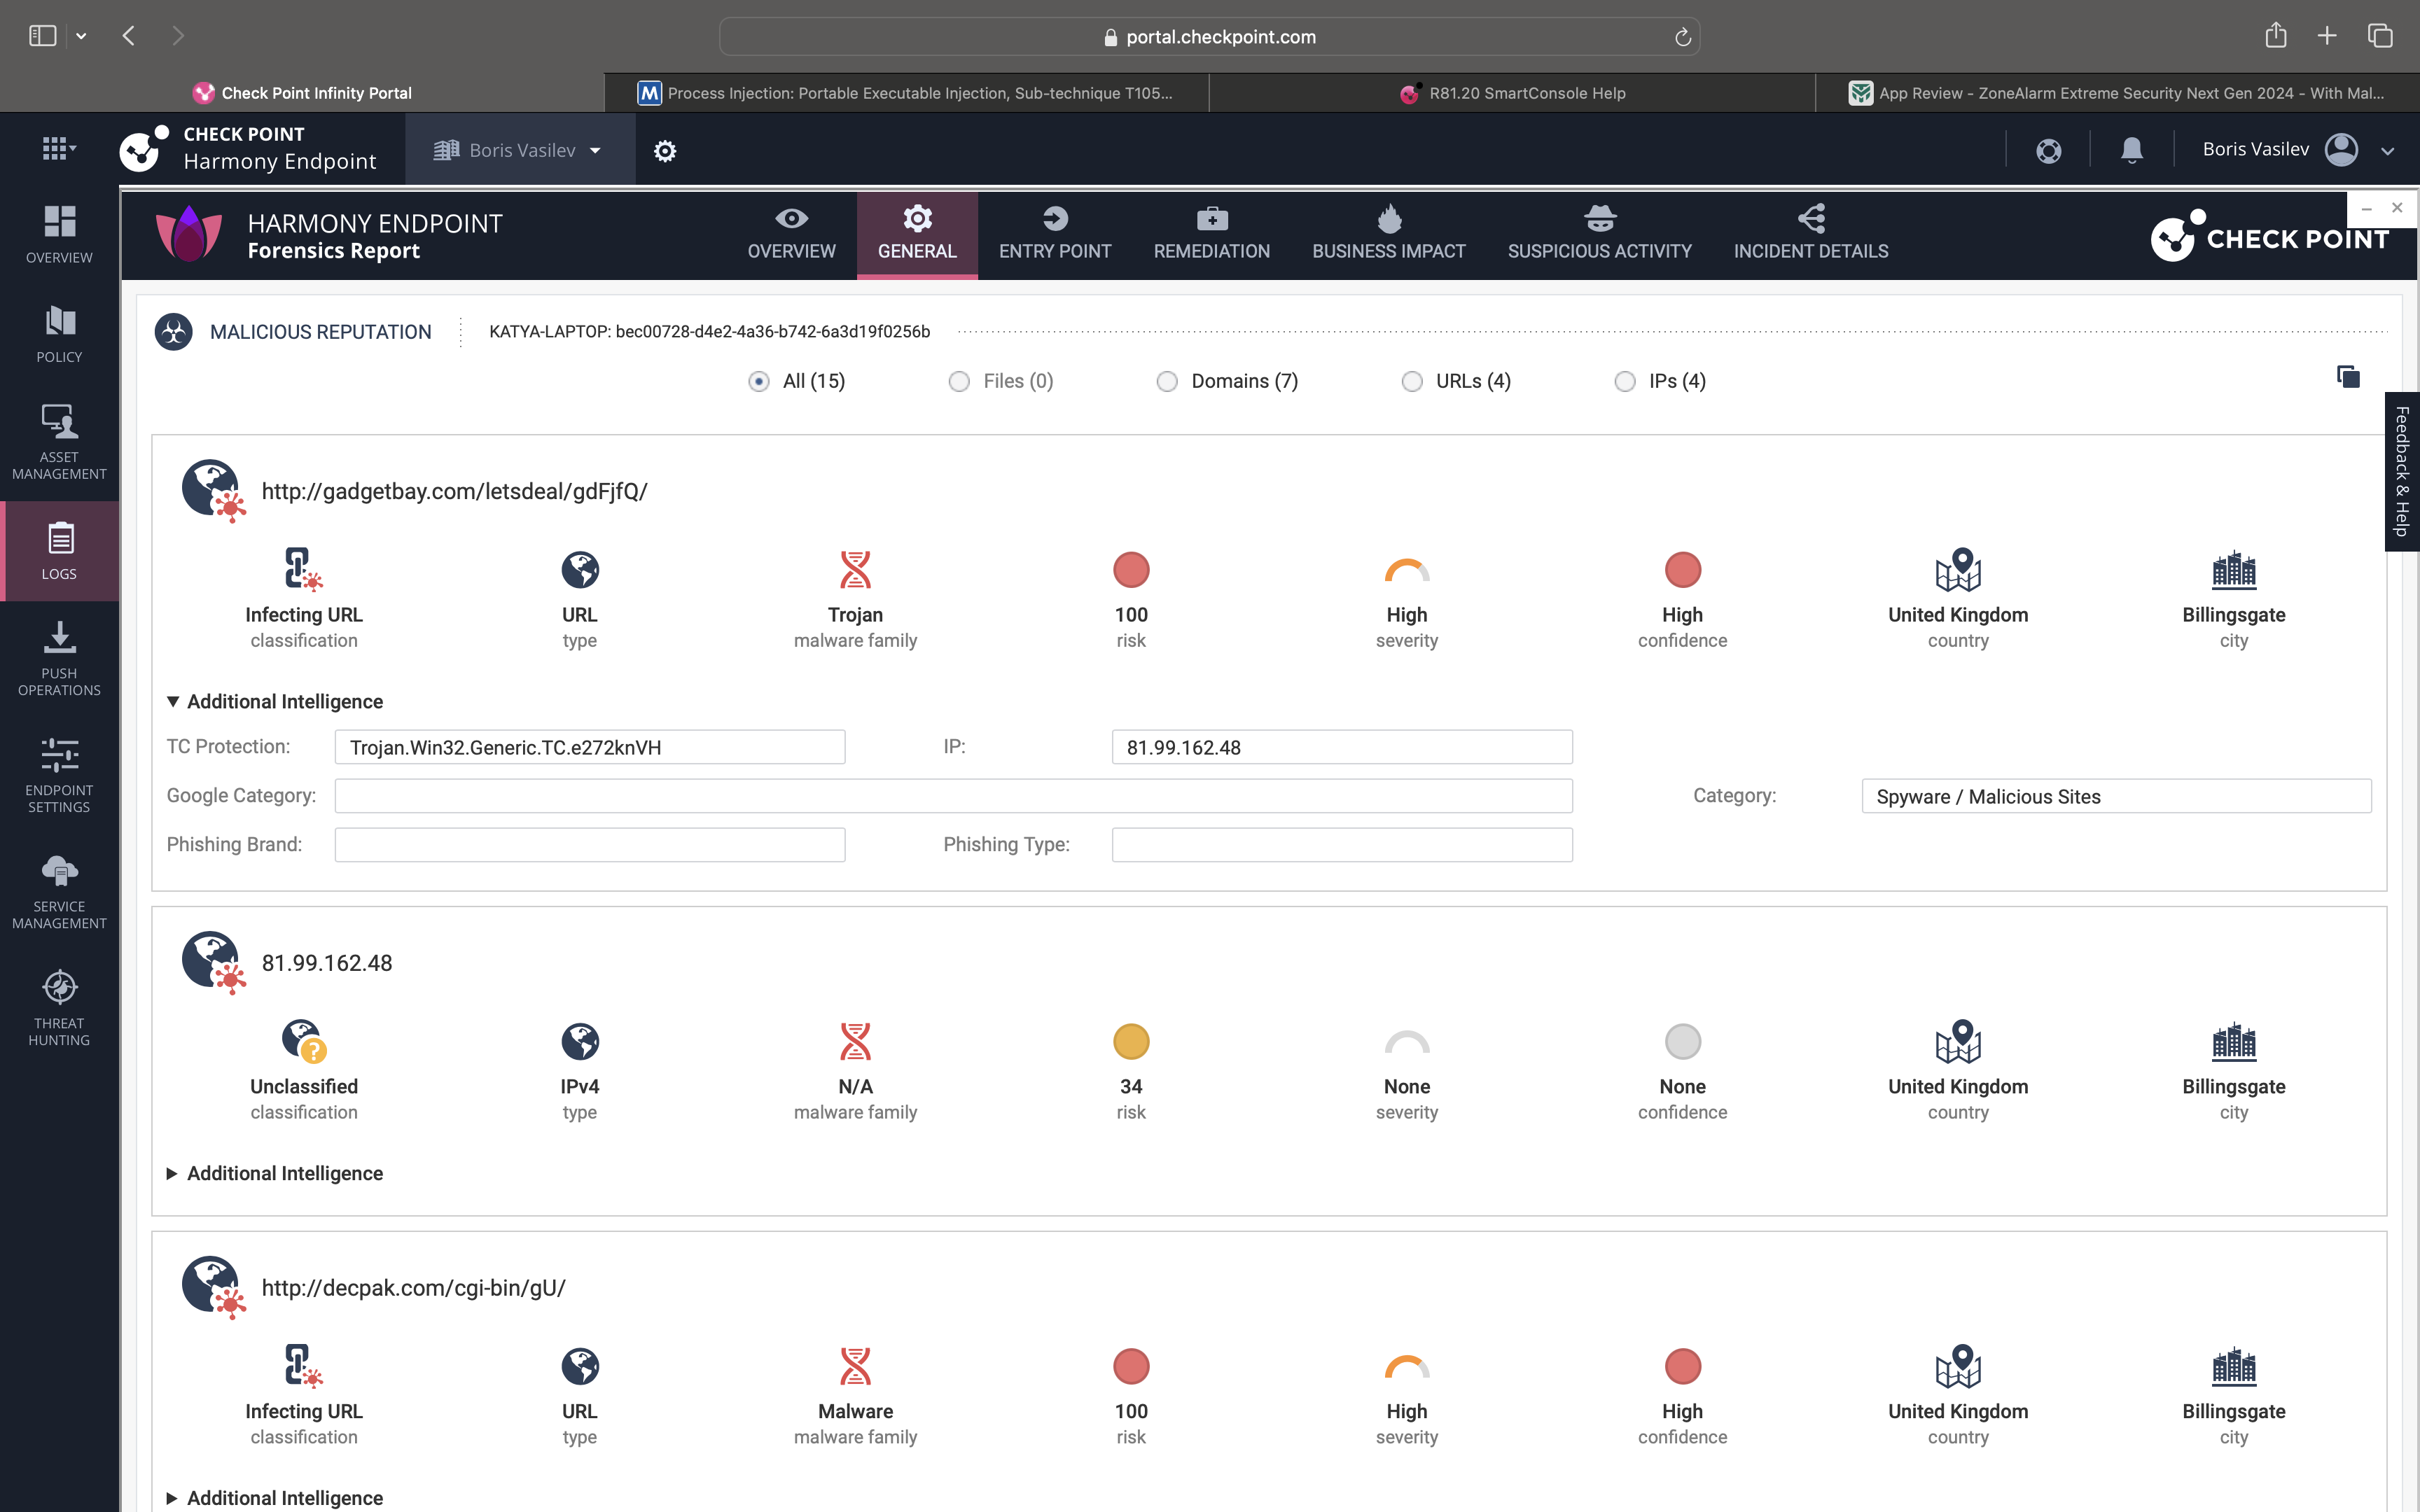Open Policy in the left sidebar
The image size is (2420, 1512).
(x=59, y=335)
